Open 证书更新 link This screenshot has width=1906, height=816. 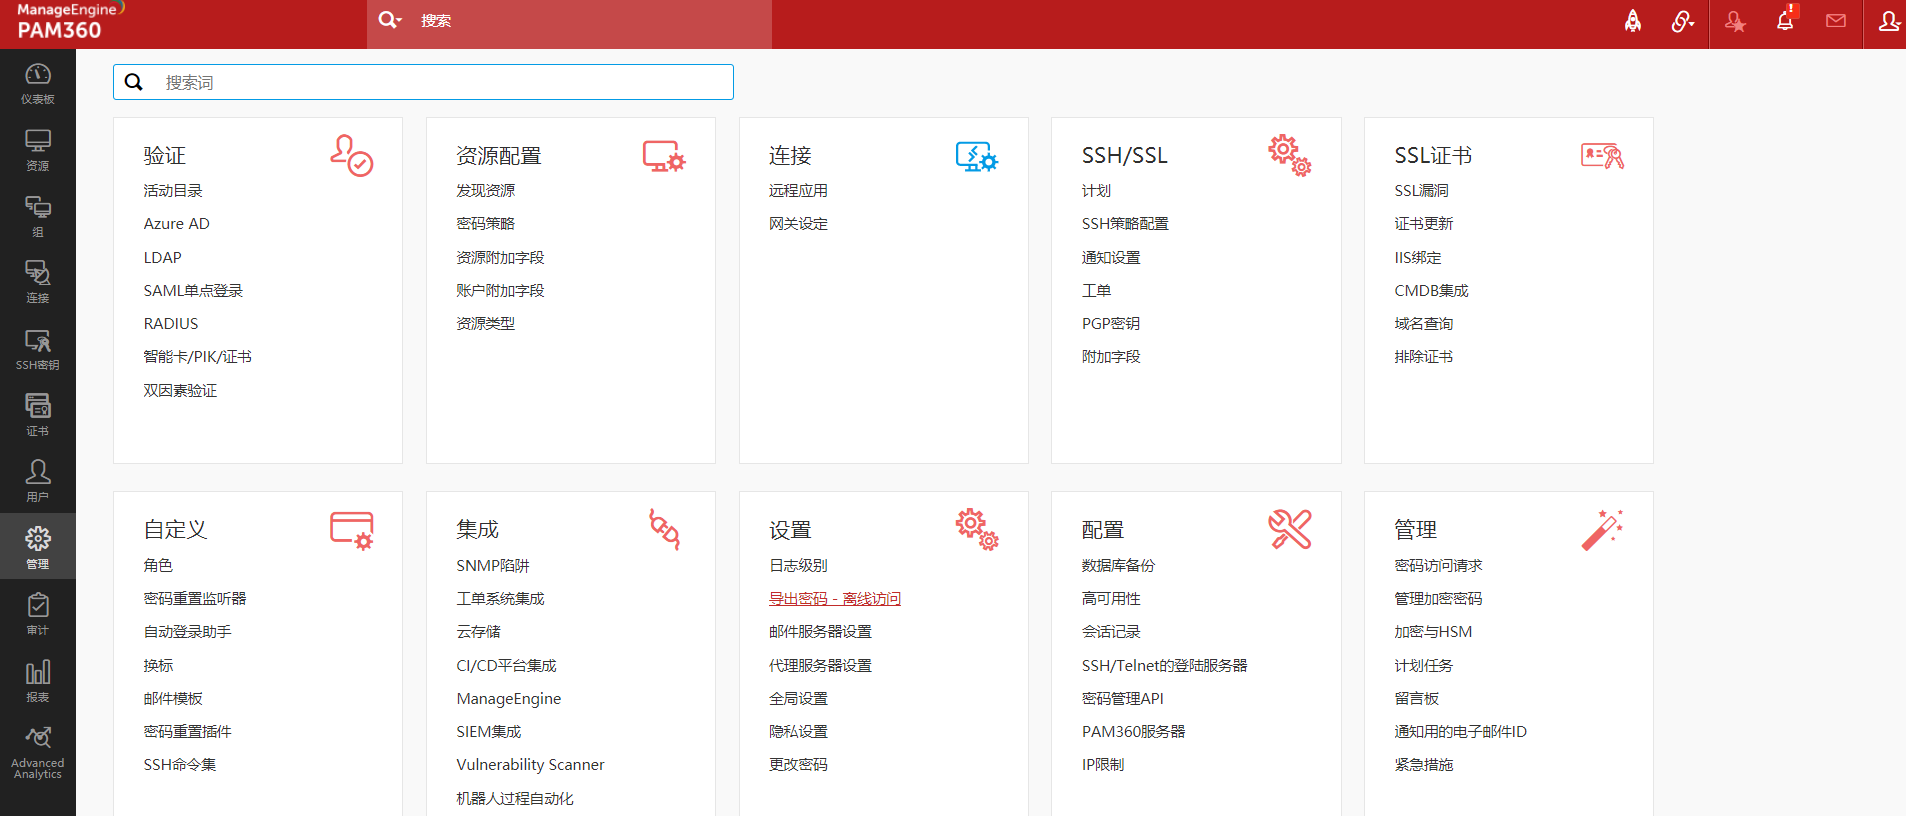[1424, 224]
